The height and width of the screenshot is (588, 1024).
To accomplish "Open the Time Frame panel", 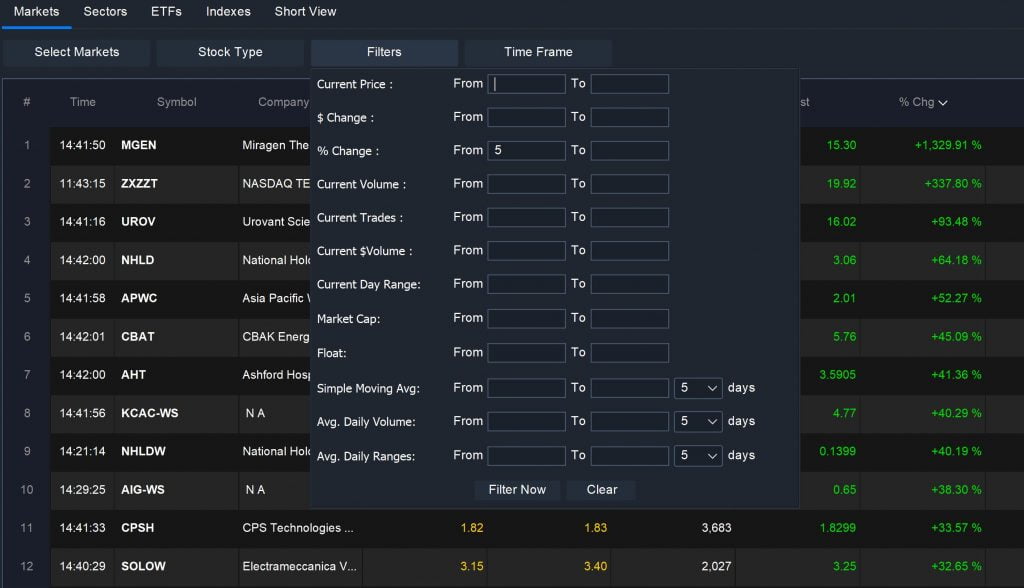I will coord(538,52).
